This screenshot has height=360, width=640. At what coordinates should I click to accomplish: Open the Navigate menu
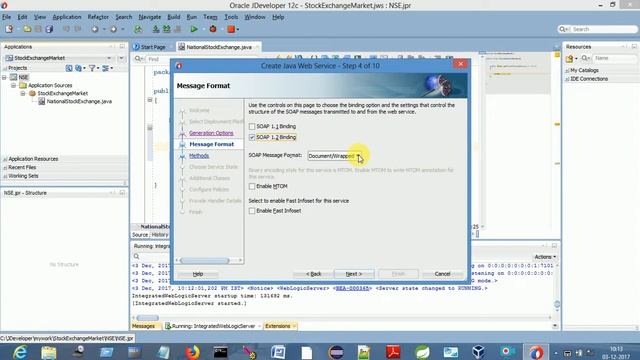pyautogui.click(x=149, y=17)
